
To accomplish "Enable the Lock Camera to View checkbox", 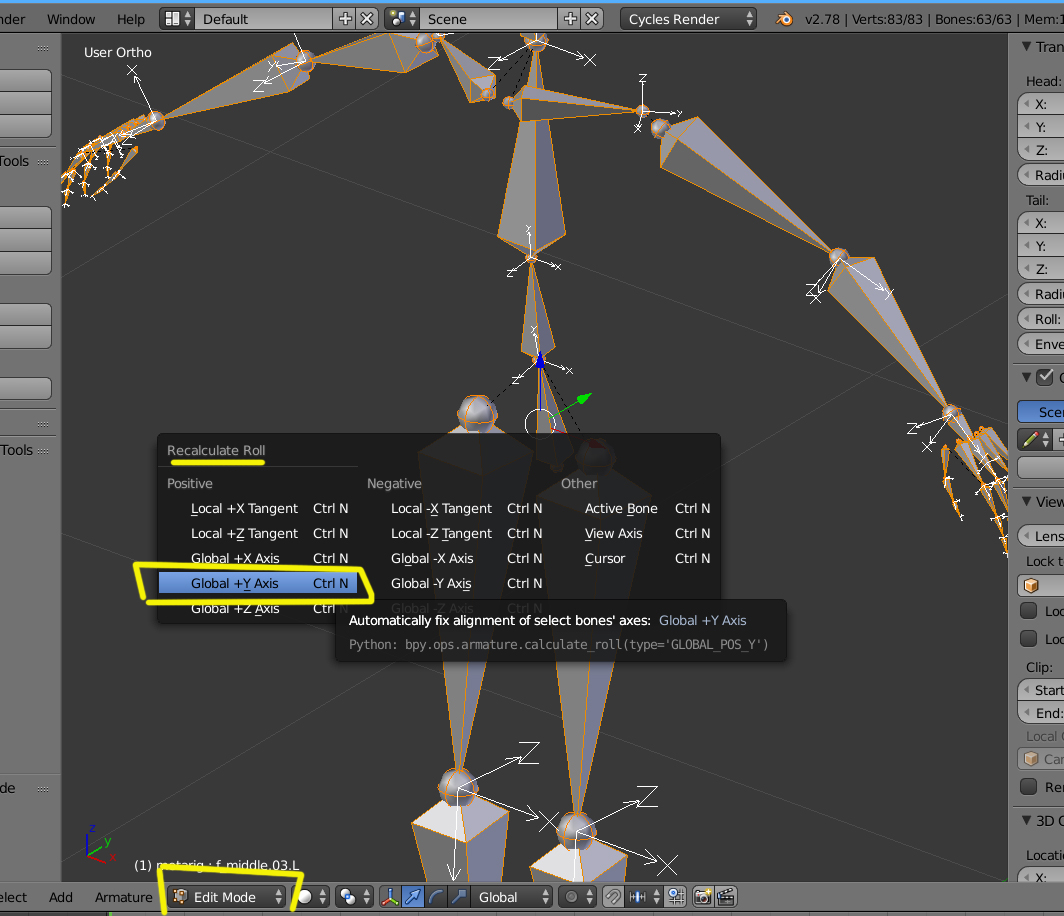I will [1029, 638].
